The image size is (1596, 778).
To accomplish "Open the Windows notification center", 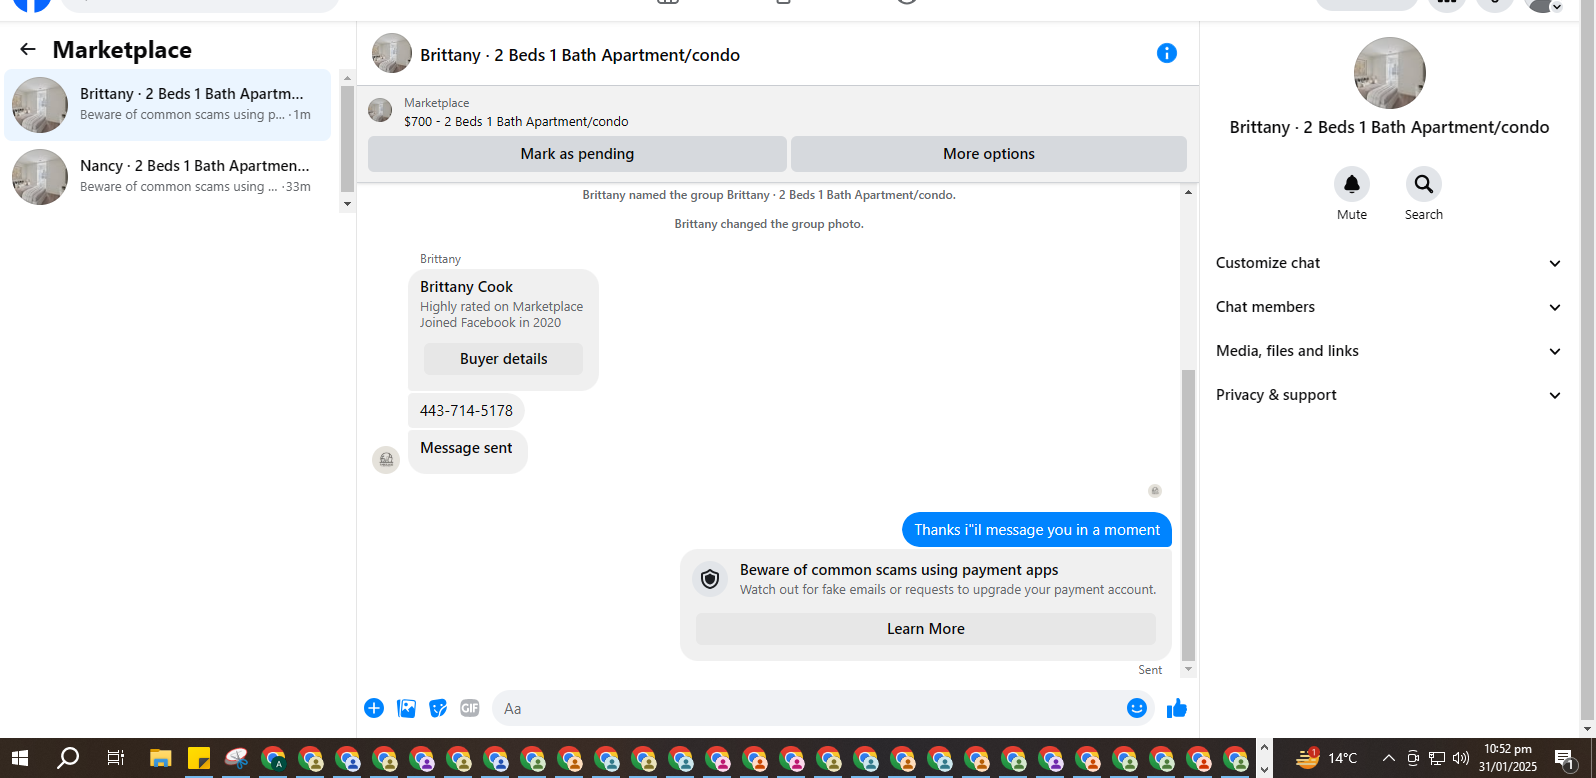I will 1566,758.
